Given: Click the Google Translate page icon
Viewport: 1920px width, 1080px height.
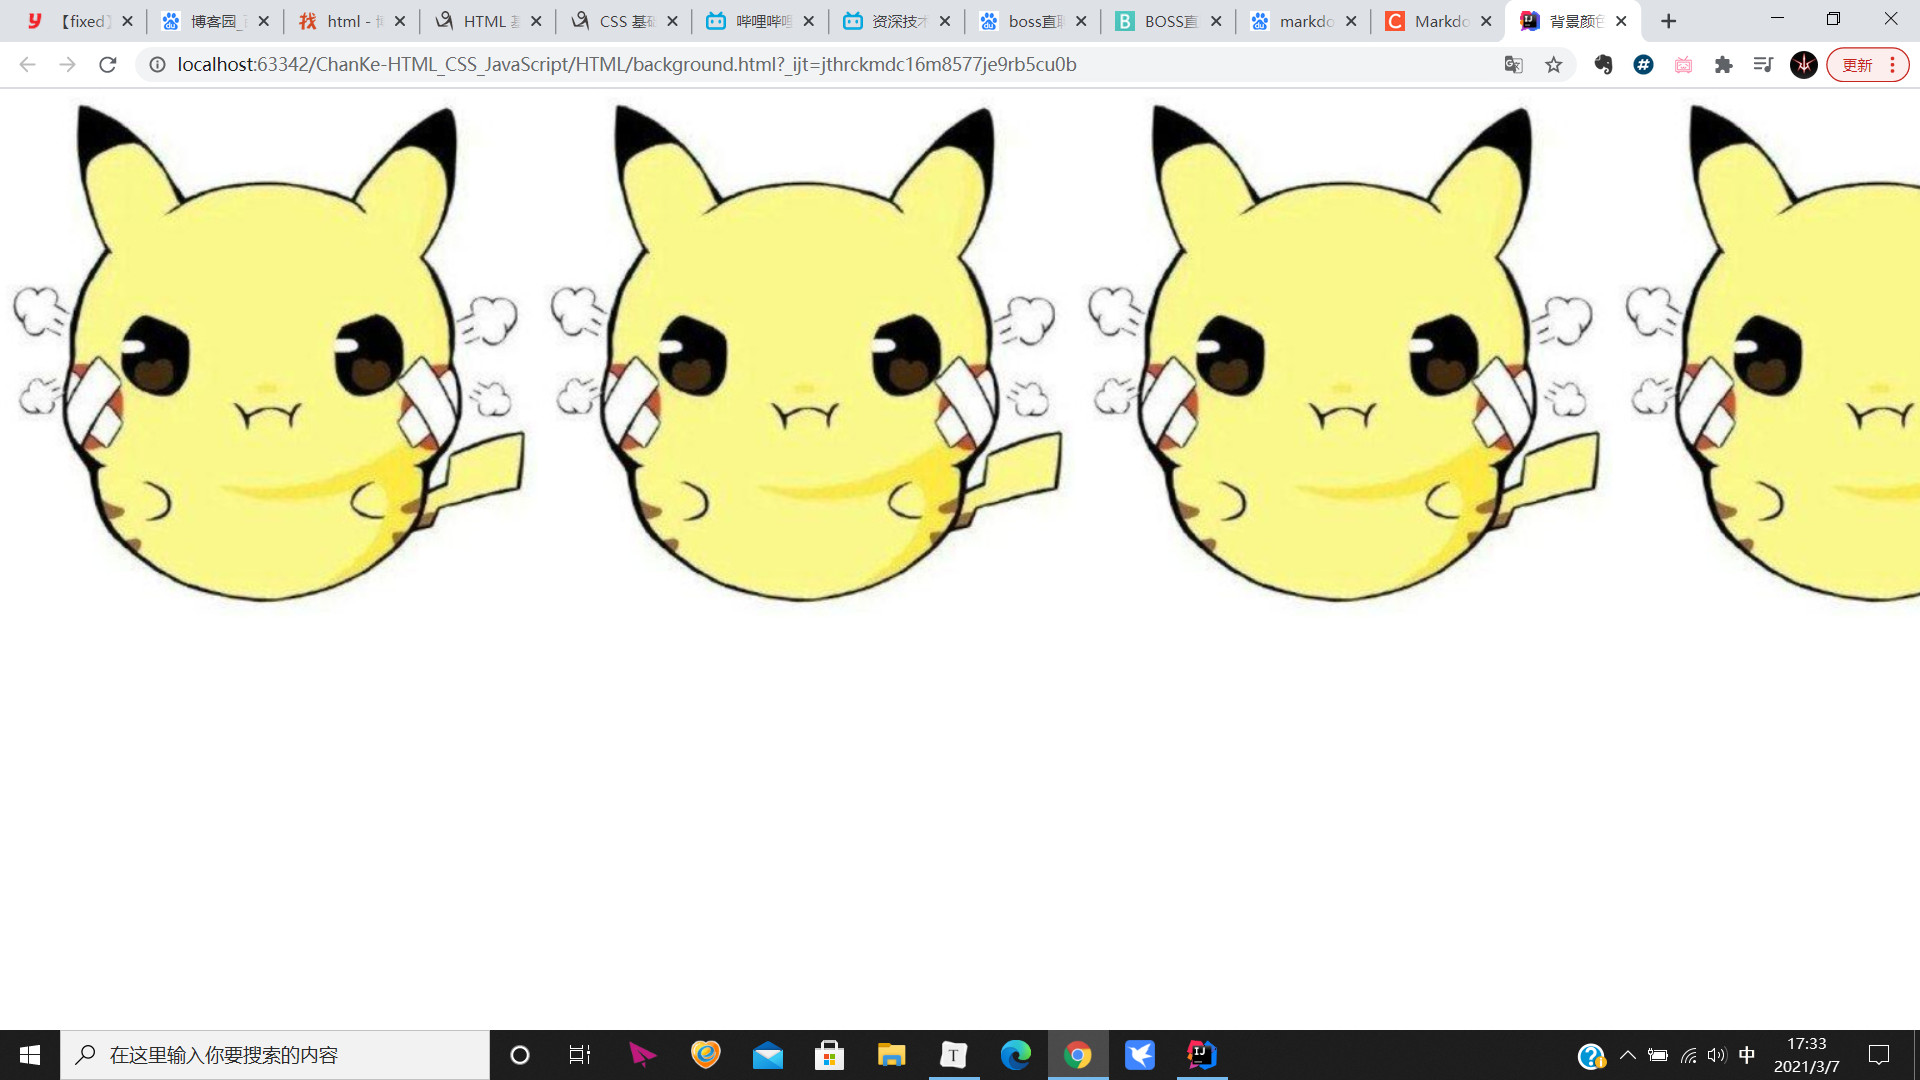Looking at the screenshot, I should 1513,65.
